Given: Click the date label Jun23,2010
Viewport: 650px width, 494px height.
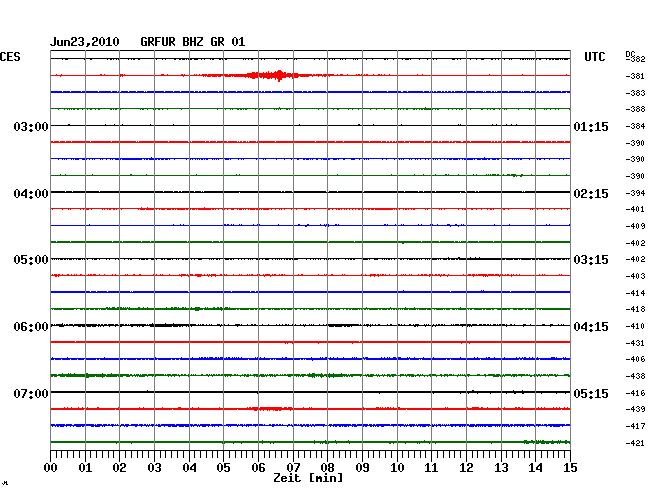Looking at the screenshot, I should (85, 42).
